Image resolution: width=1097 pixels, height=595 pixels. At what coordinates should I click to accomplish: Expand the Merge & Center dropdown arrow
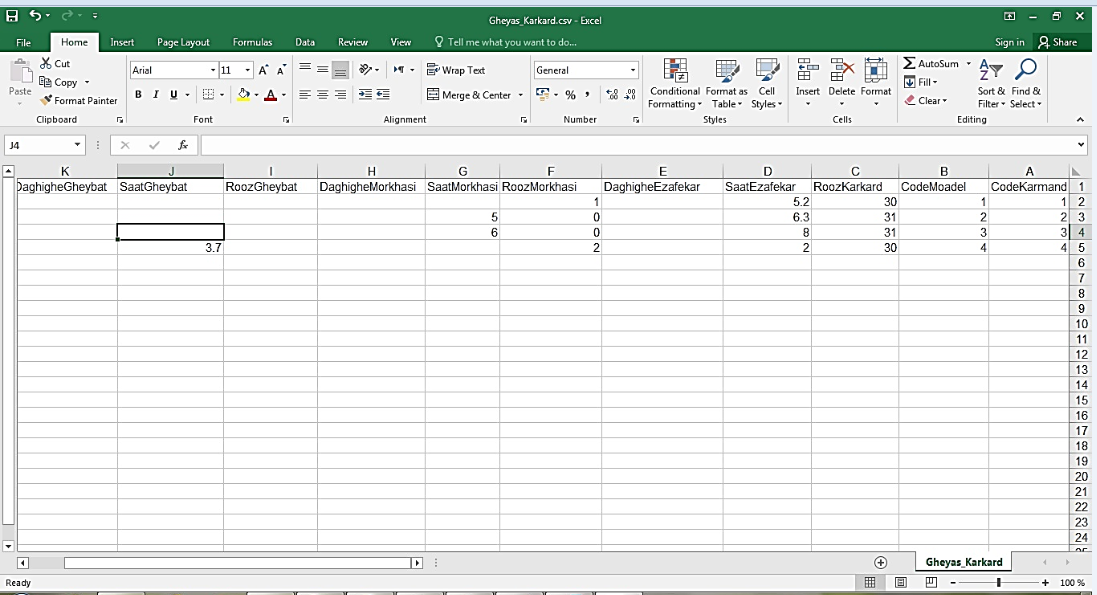point(521,94)
